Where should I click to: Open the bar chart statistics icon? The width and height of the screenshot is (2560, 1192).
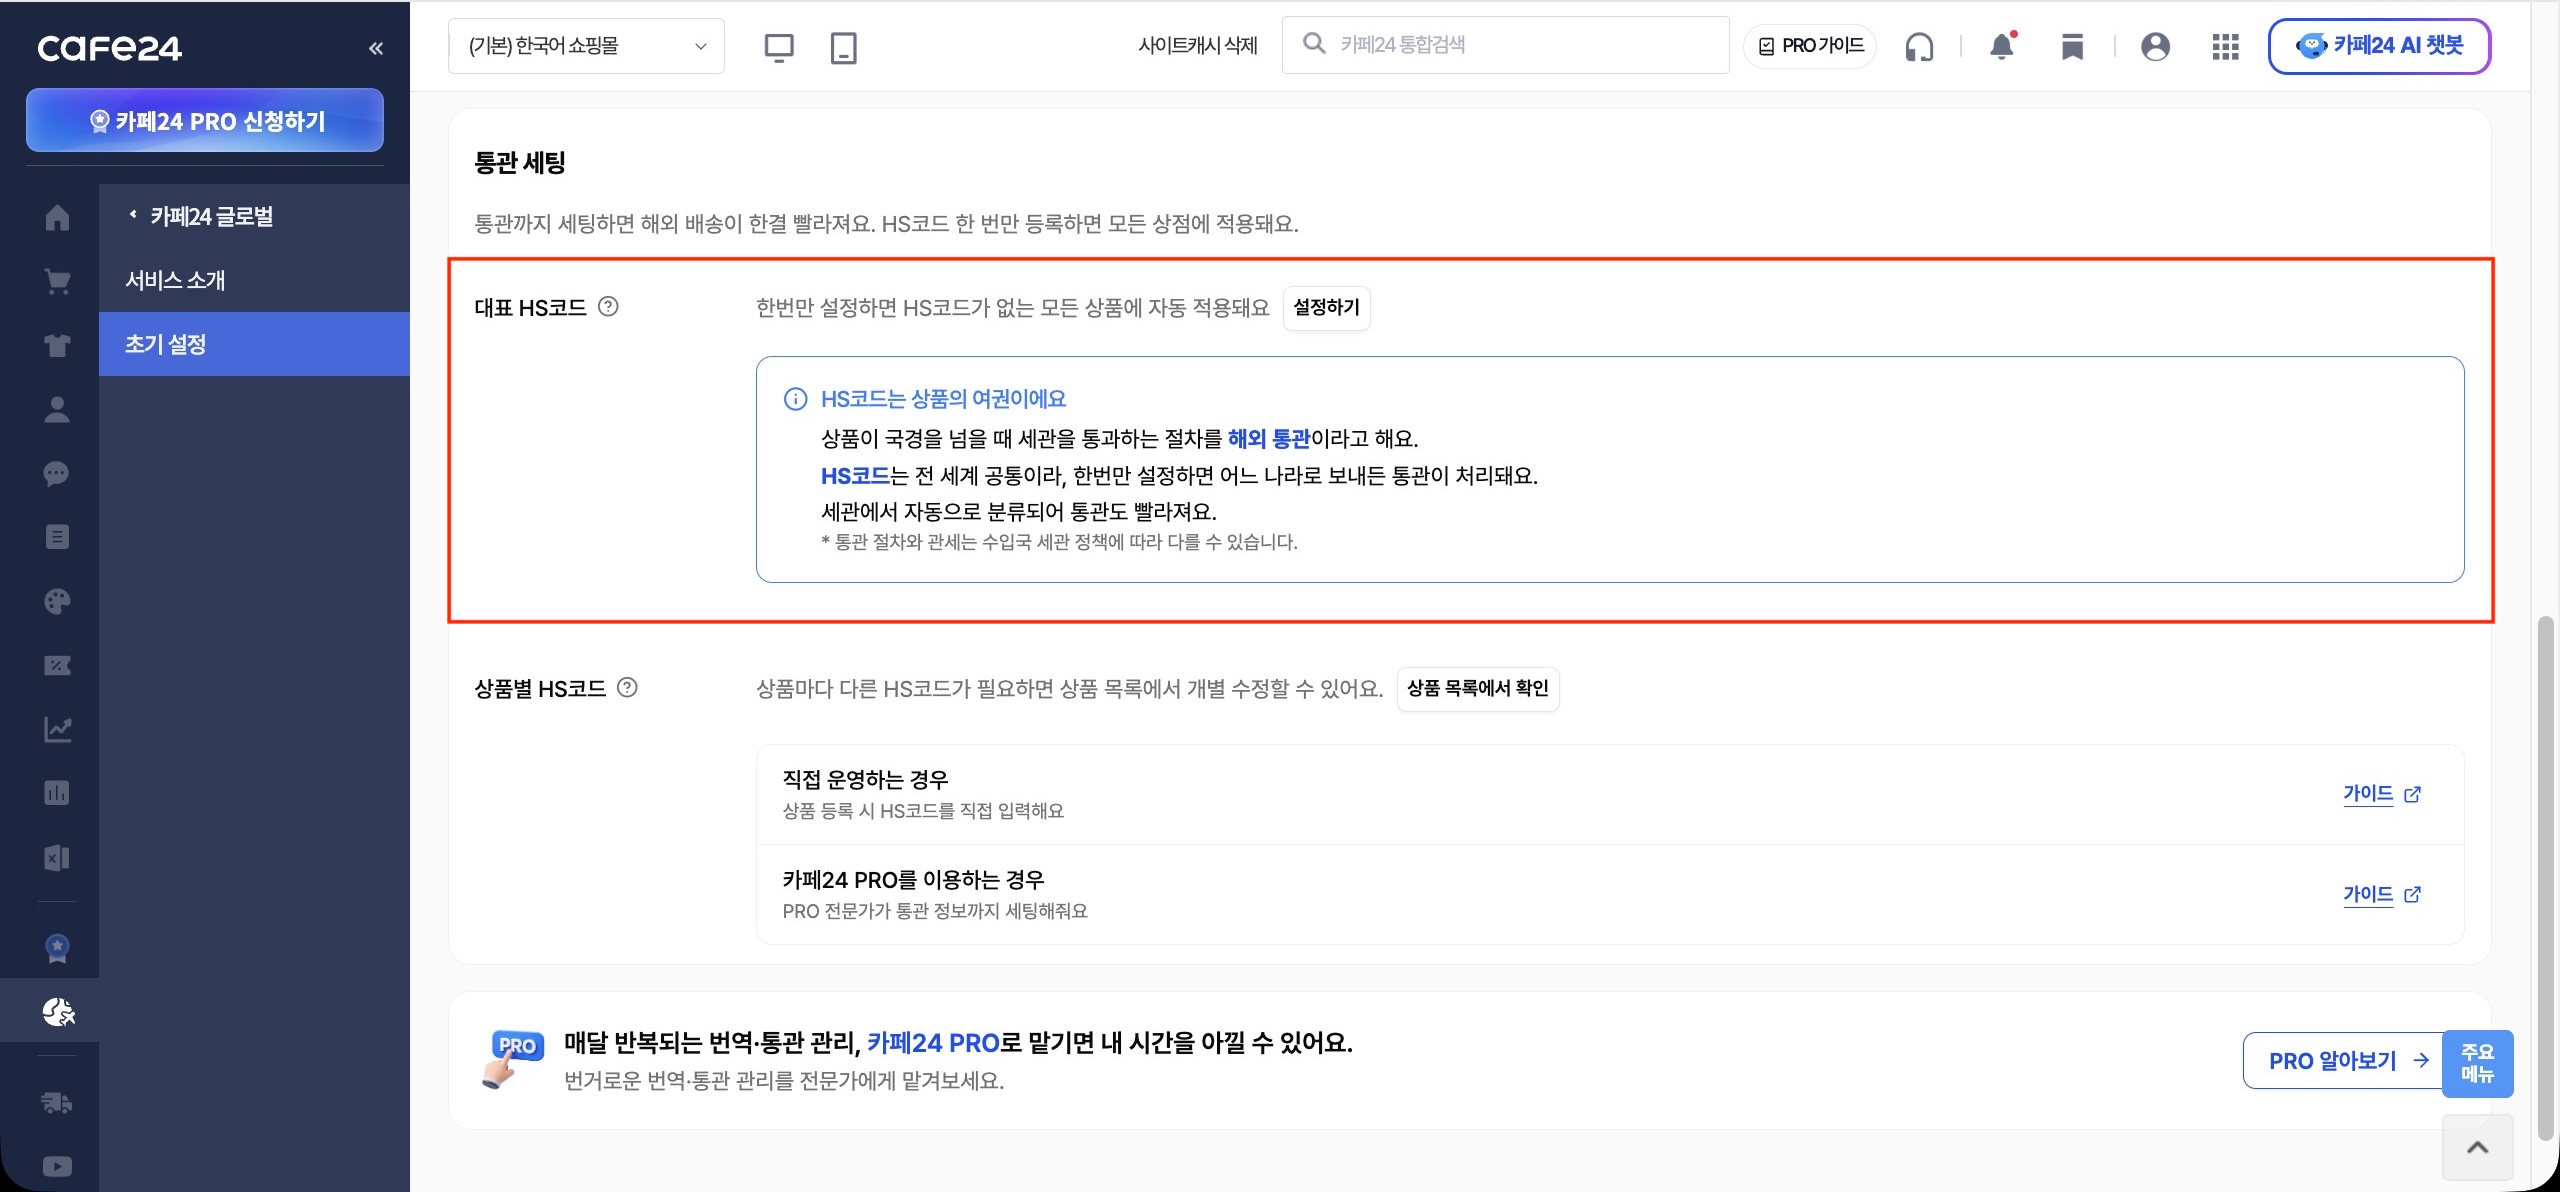tap(57, 793)
